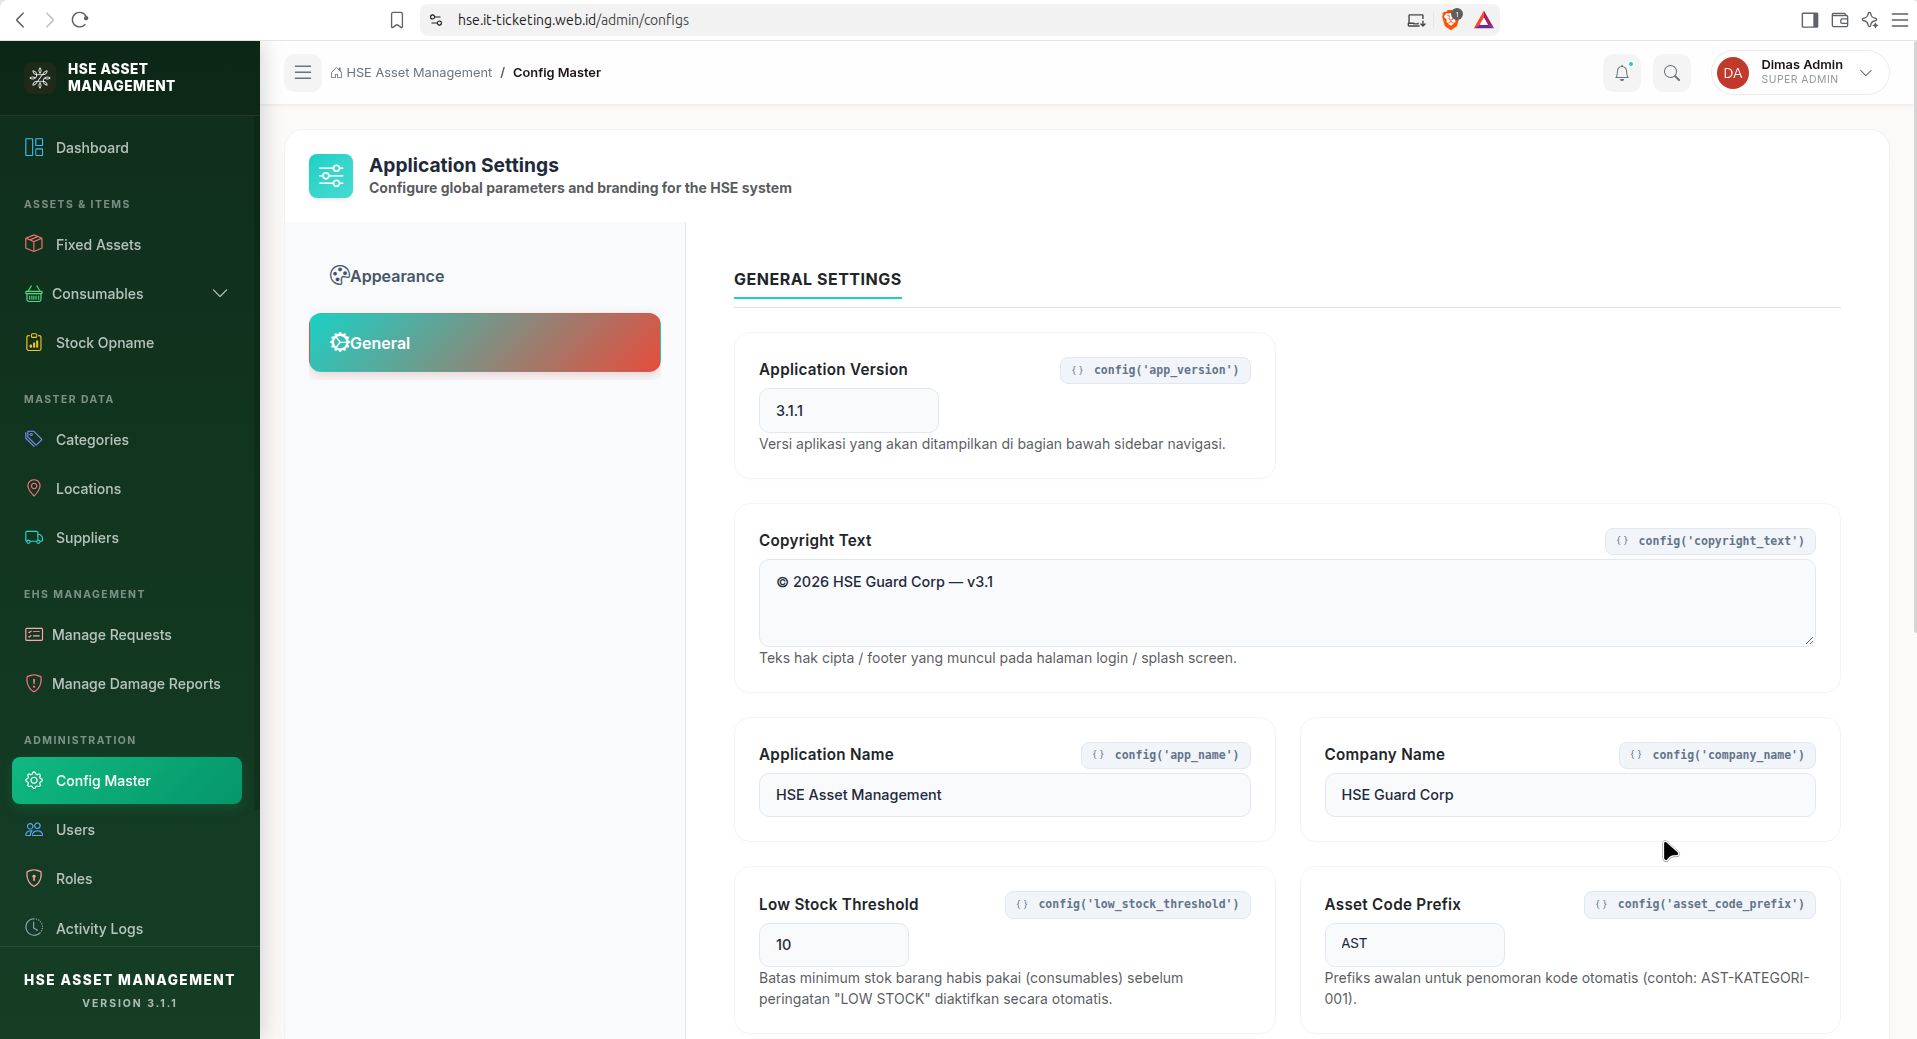
Task: Click the DA user avatar
Action: tap(1733, 73)
